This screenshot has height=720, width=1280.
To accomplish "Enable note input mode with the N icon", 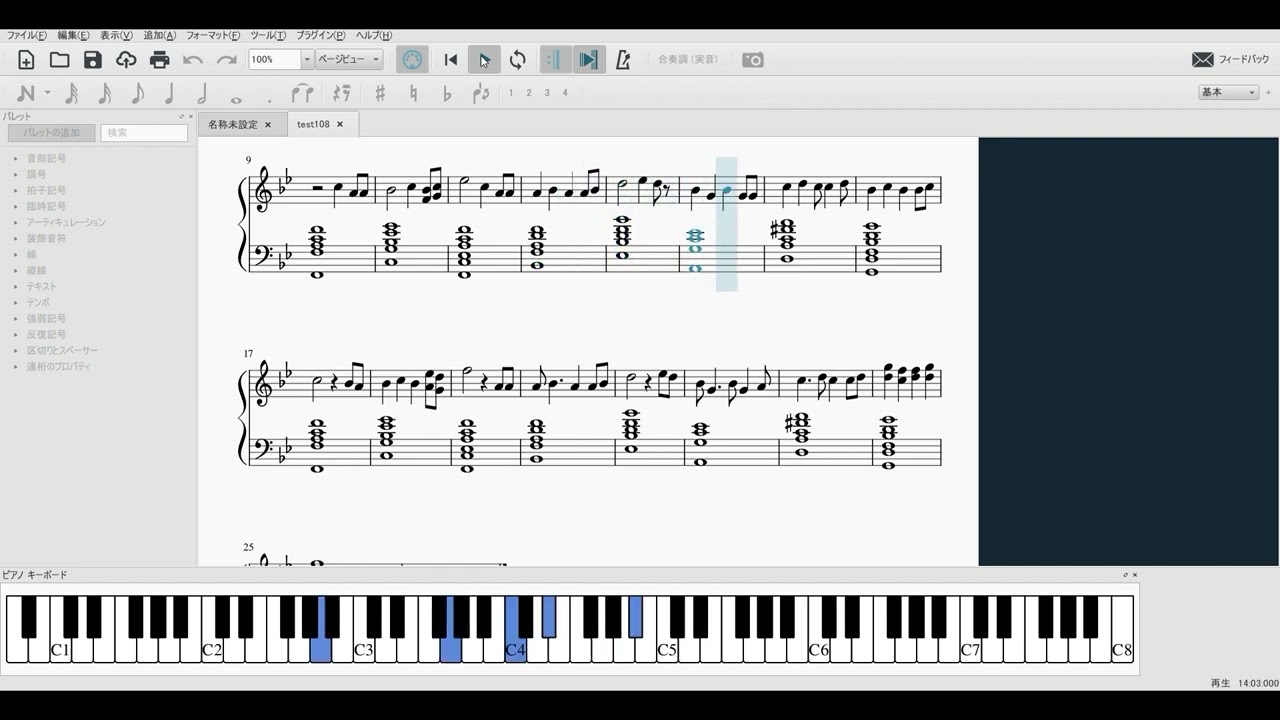I will tap(26, 93).
